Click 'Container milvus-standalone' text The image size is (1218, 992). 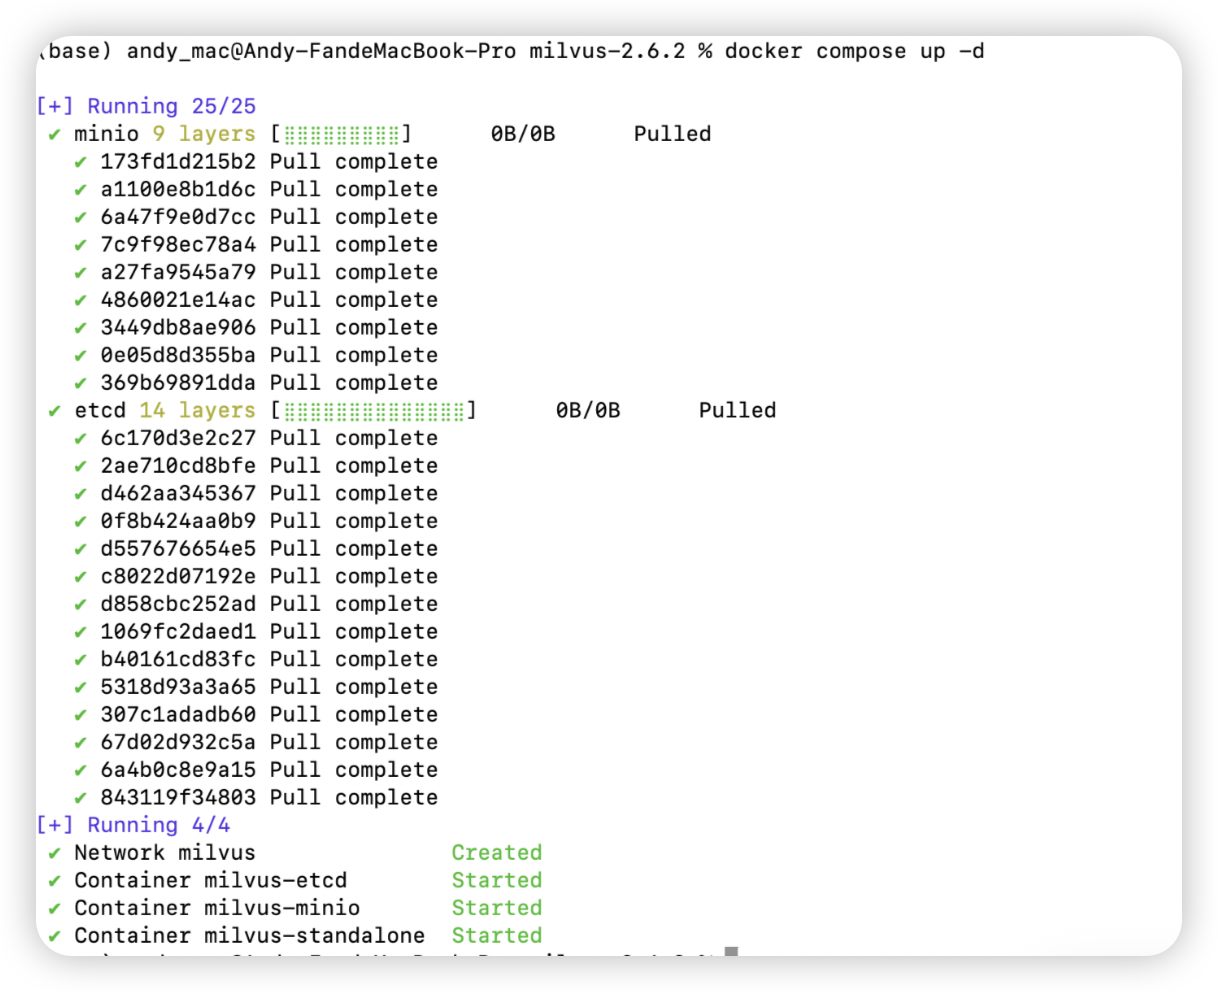pos(250,936)
